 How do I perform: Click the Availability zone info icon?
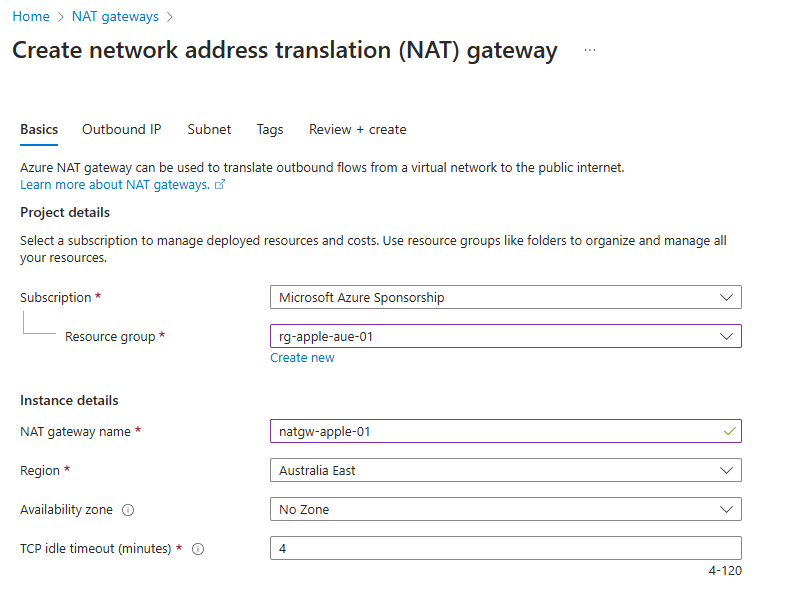(x=127, y=510)
